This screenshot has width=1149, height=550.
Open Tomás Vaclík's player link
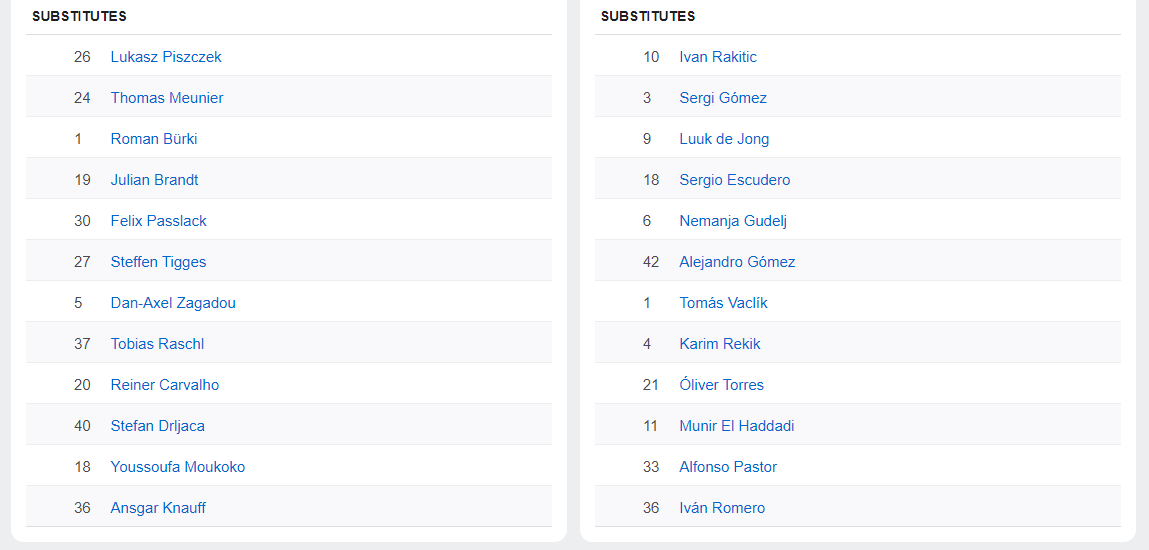point(724,303)
